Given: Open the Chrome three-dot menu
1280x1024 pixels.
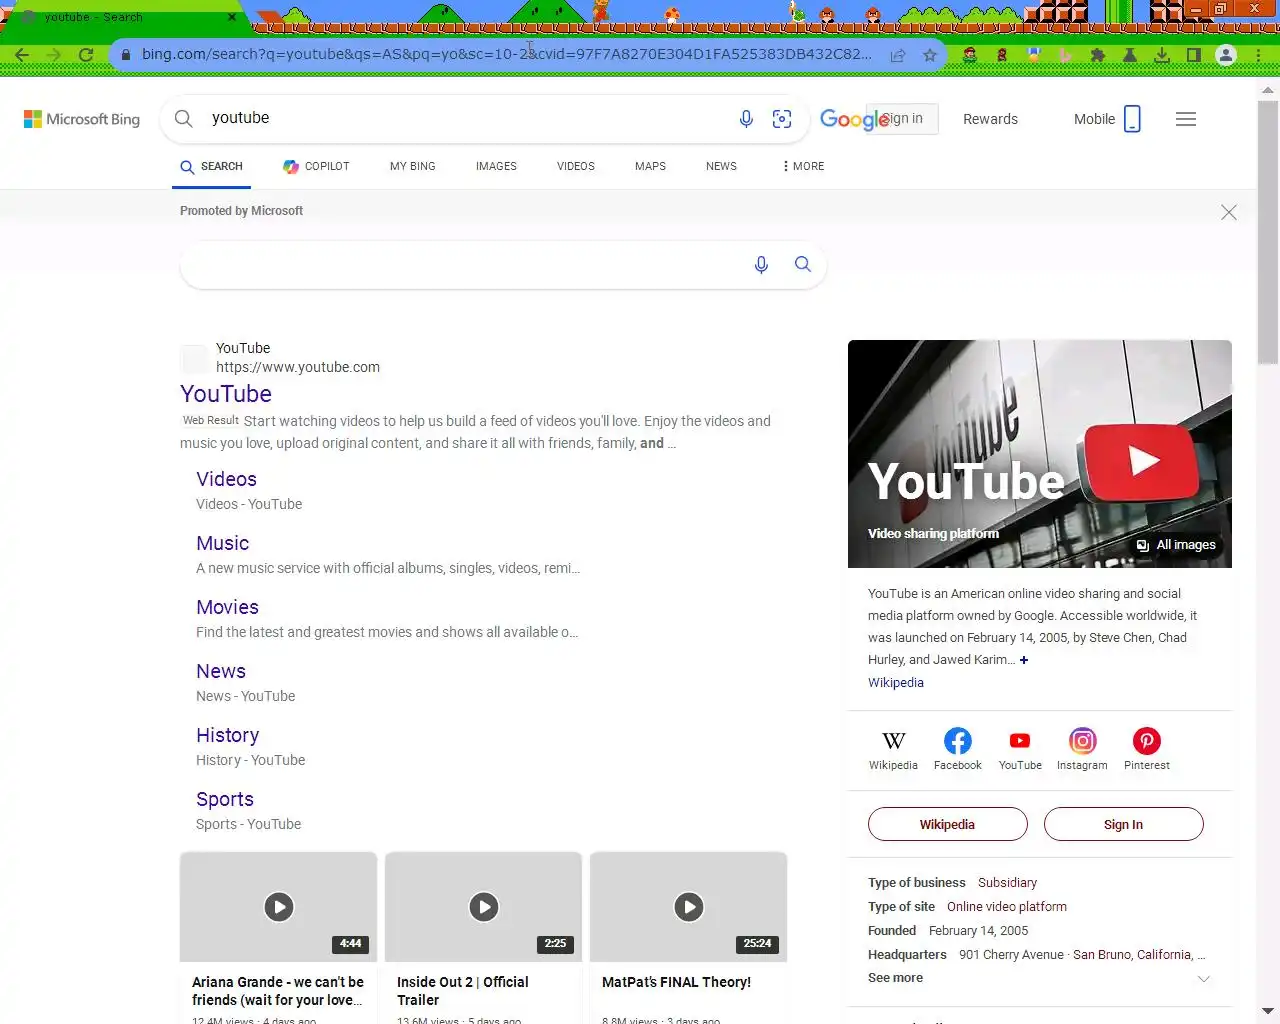Looking at the screenshot, I should point(1258,55).
